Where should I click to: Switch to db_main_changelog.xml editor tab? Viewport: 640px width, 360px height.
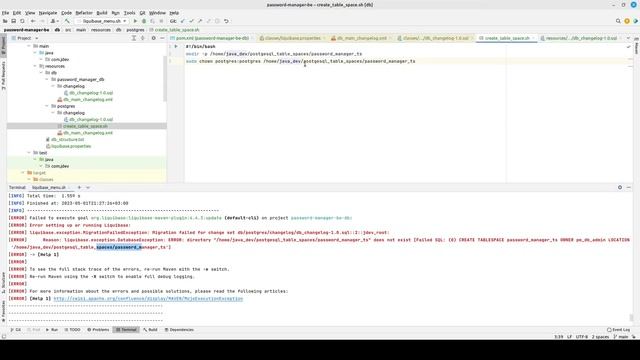point(361,38)
